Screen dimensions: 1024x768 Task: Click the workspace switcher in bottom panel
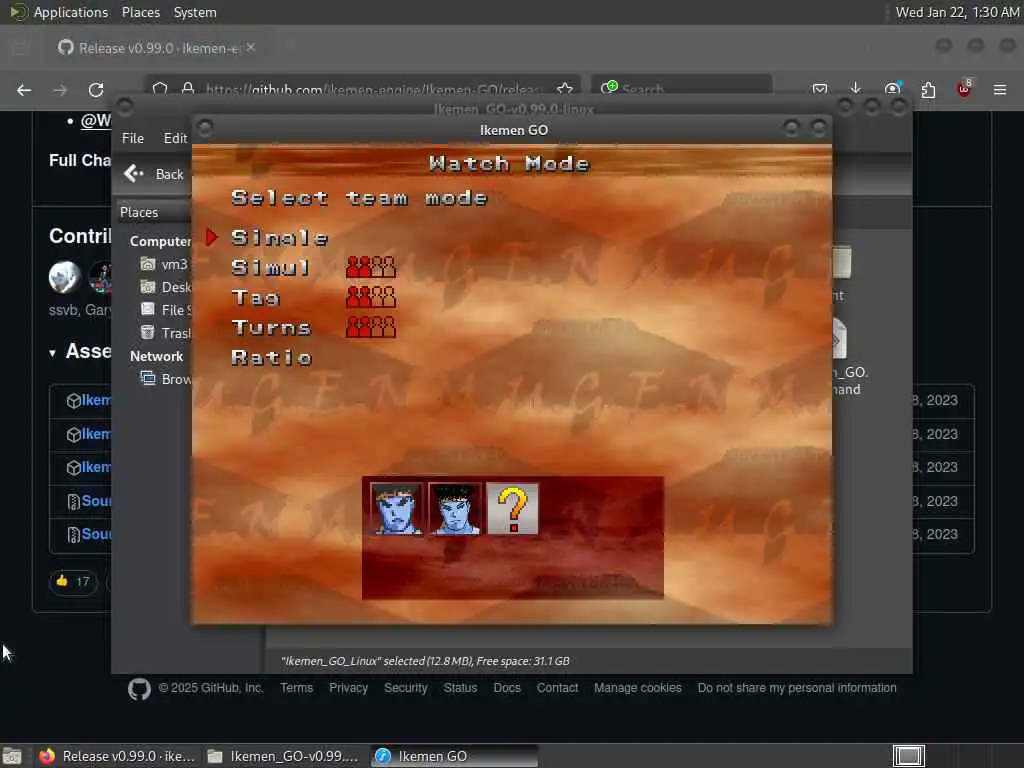908,756
